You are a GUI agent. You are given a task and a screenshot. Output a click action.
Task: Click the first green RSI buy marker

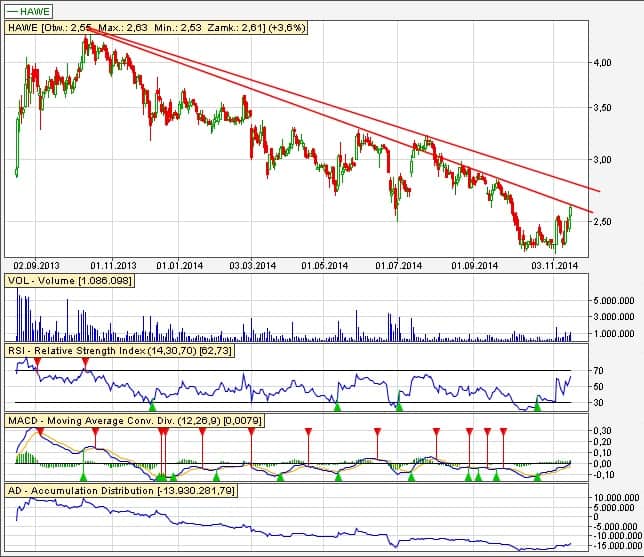(152, 406)
